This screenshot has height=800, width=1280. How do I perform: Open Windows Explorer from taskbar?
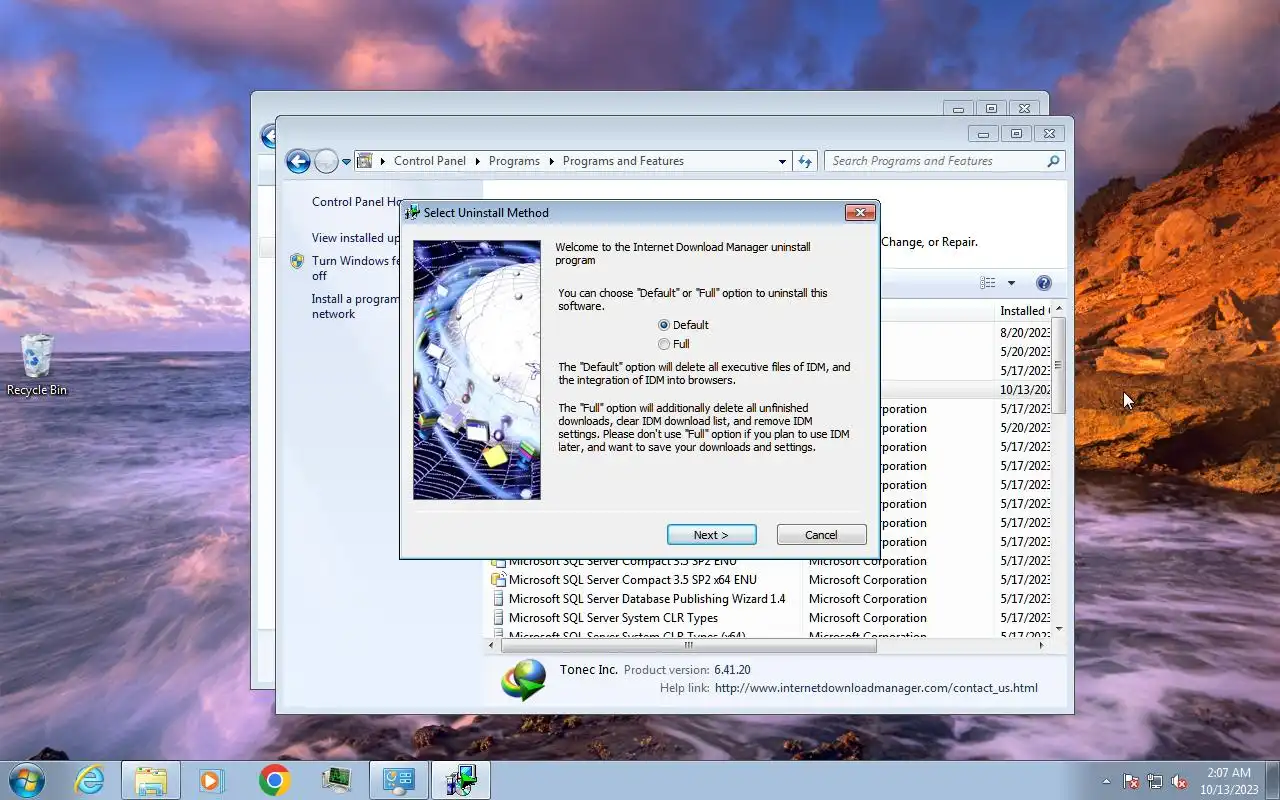(151, 780)
